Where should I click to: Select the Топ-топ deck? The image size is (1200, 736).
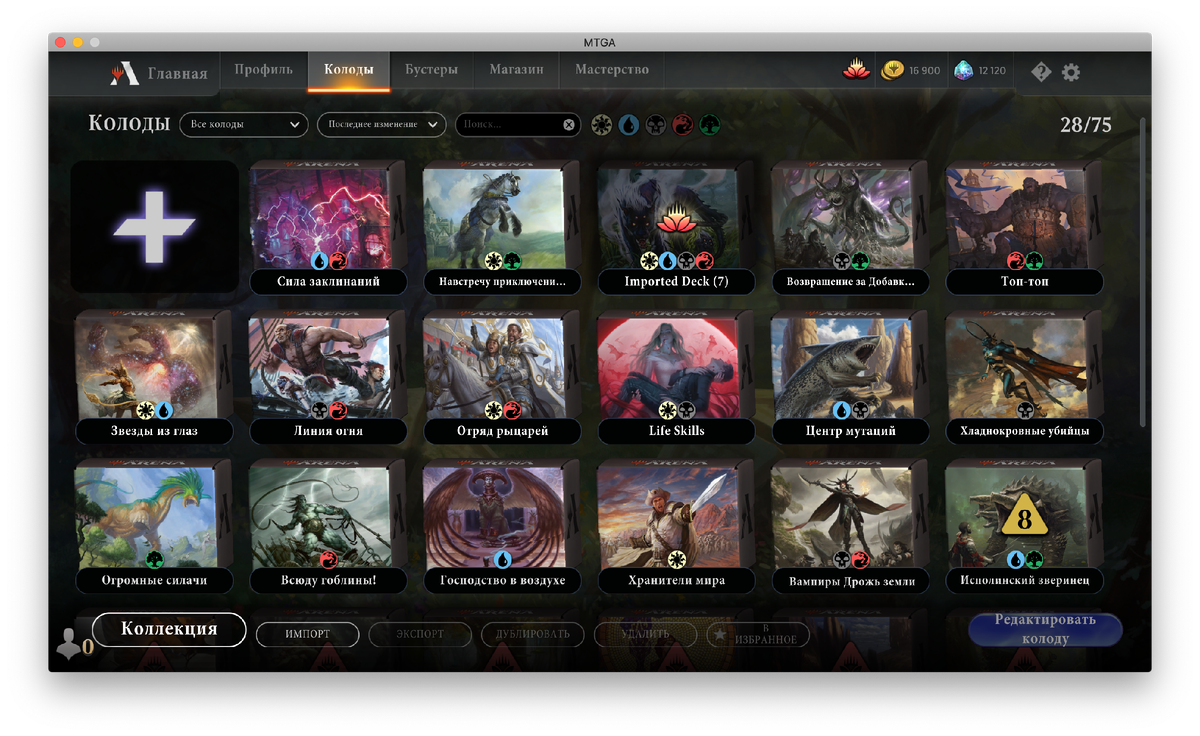[x=1024, y=227]
